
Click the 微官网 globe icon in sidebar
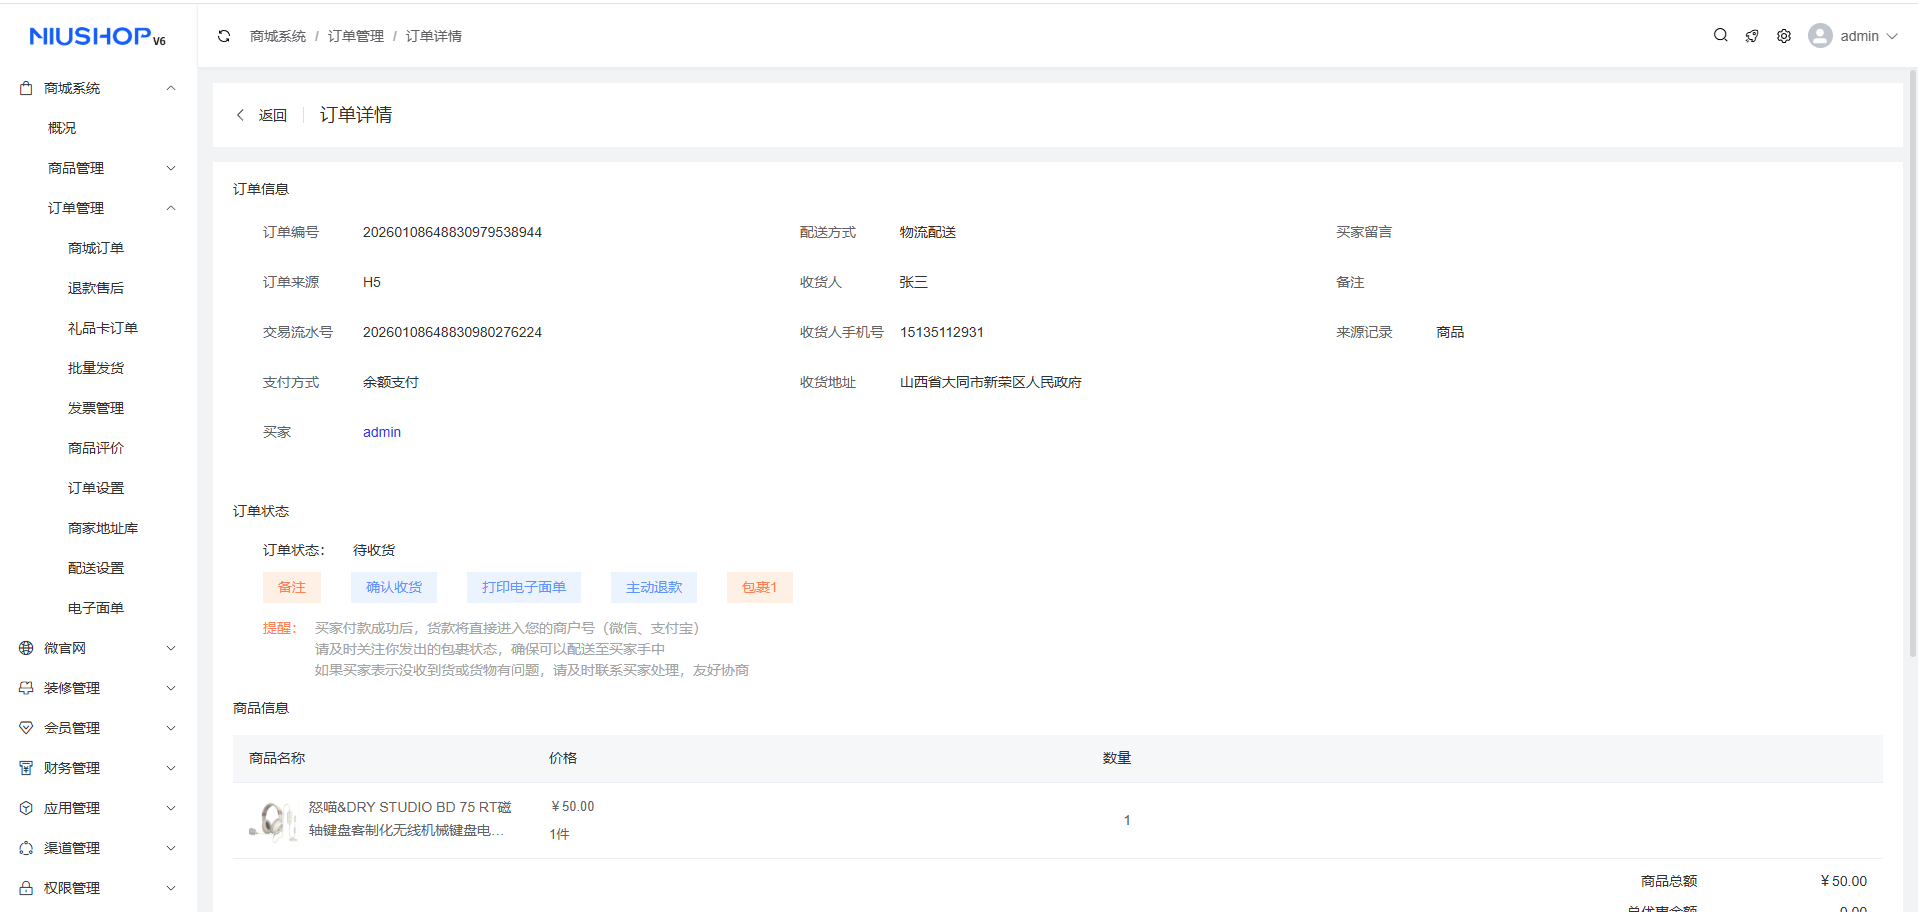tap(26, 648)
